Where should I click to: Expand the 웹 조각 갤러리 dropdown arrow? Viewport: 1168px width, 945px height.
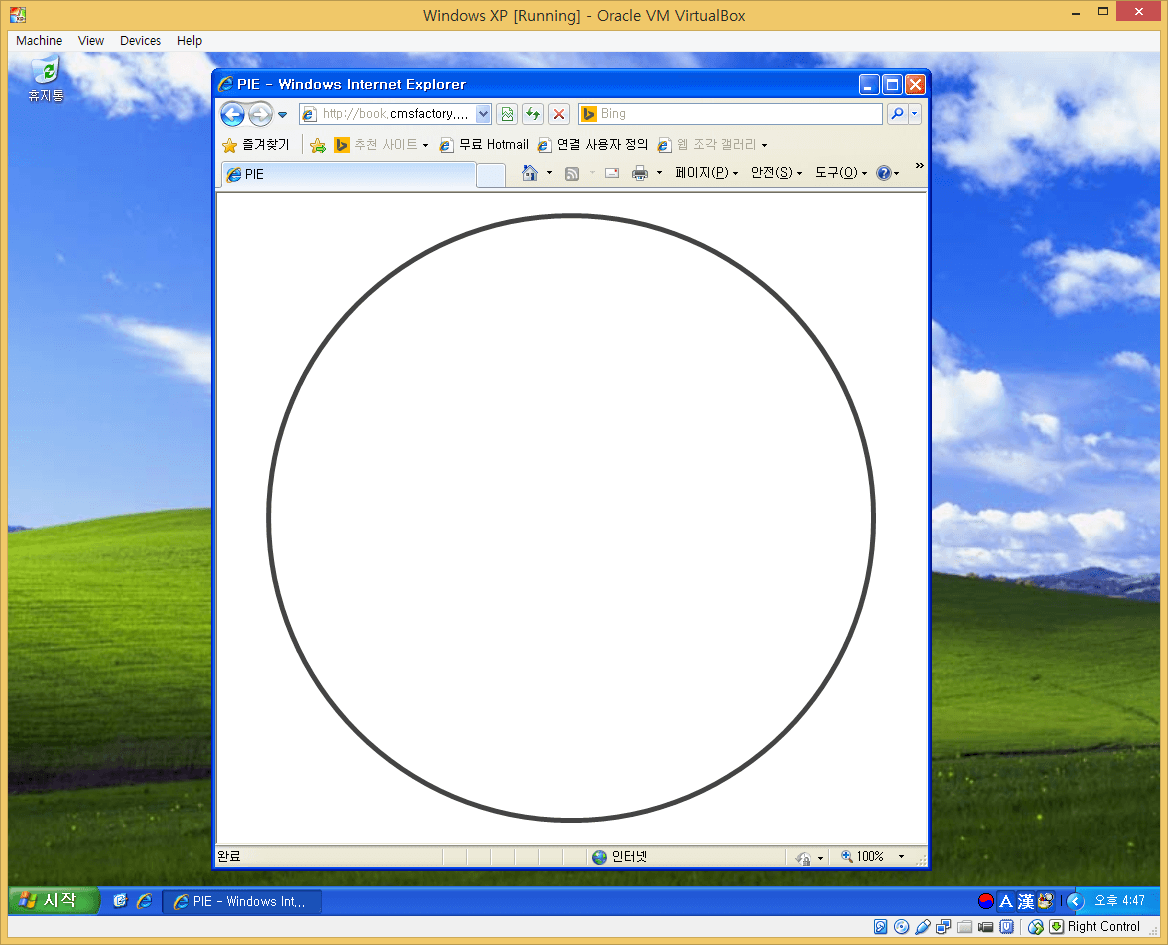pyautogui.click(x=764, y=145)
